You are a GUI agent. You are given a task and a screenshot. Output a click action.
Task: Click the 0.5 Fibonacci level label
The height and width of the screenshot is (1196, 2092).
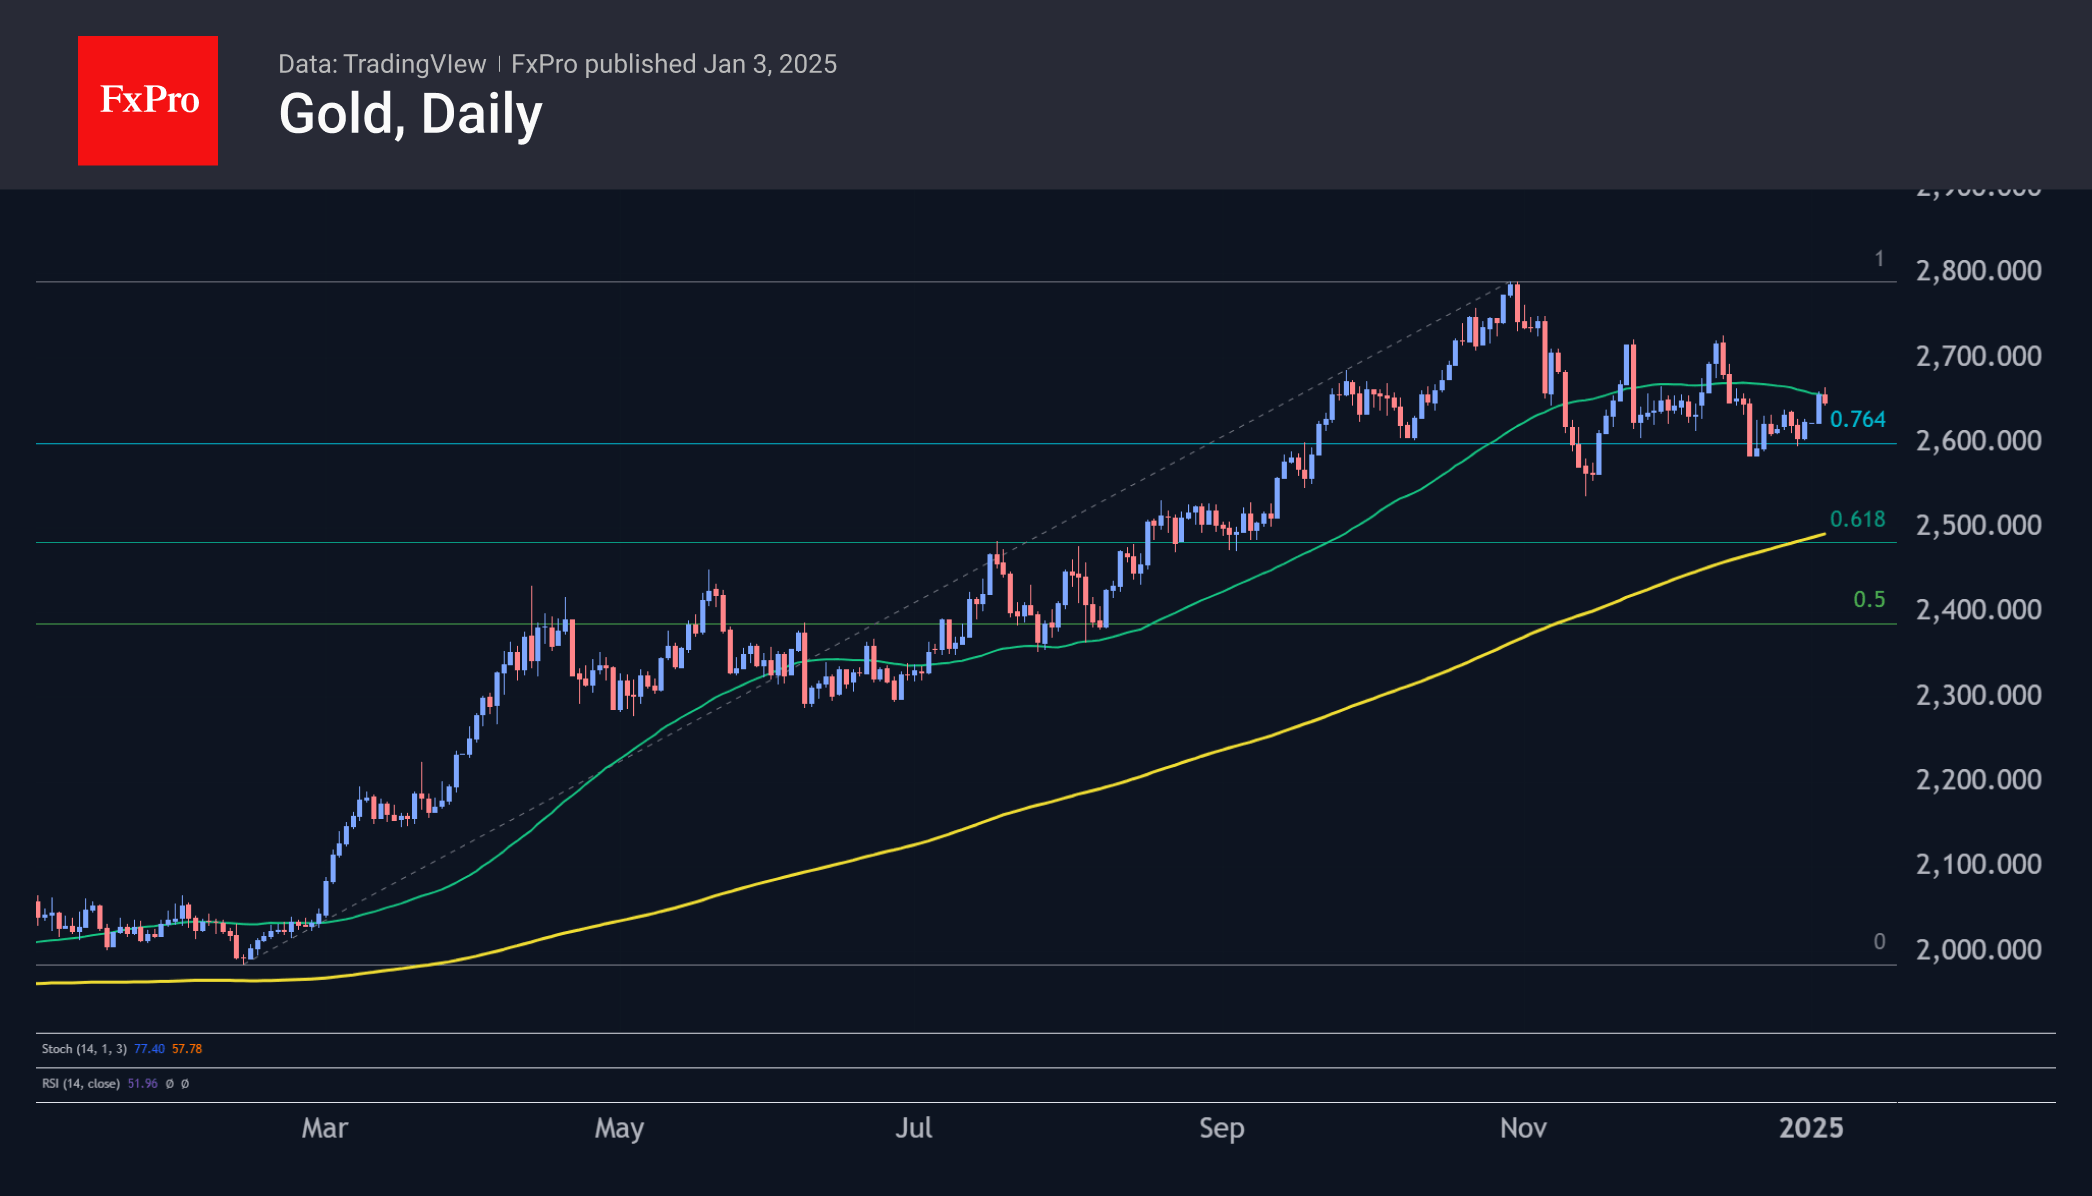coord(1868,599)
